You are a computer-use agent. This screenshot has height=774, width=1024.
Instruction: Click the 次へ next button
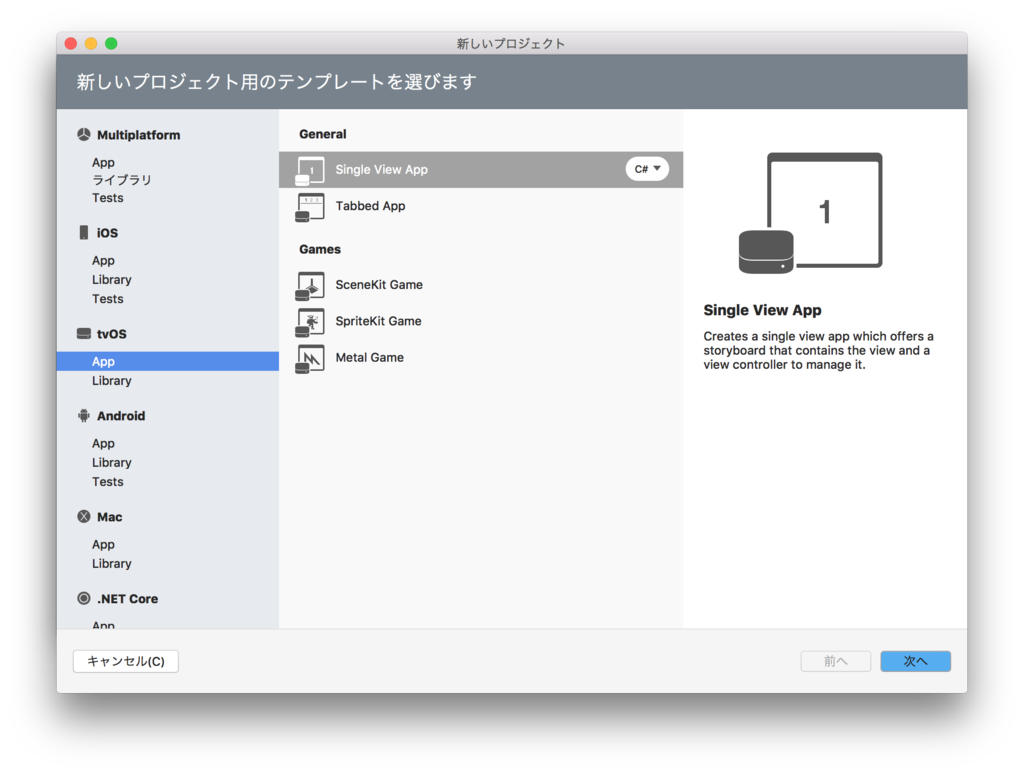[x=915, y=661]
